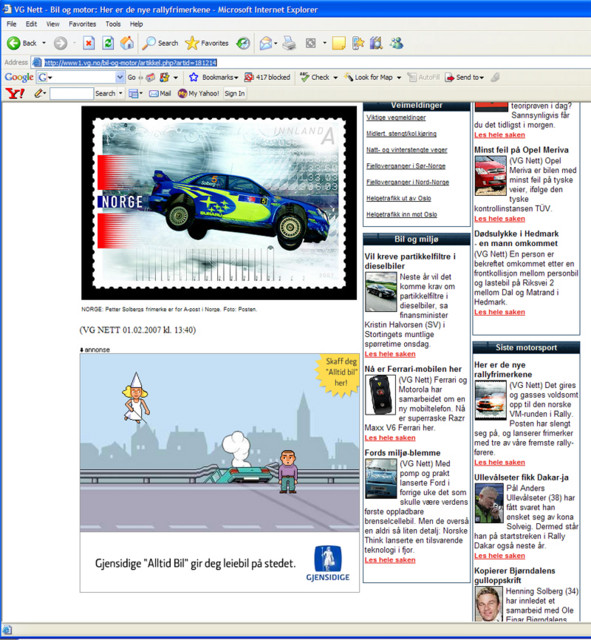Click the Yahoo toolbar search field
The height and width of the screenshot is (640, 591).
(71, 93)
